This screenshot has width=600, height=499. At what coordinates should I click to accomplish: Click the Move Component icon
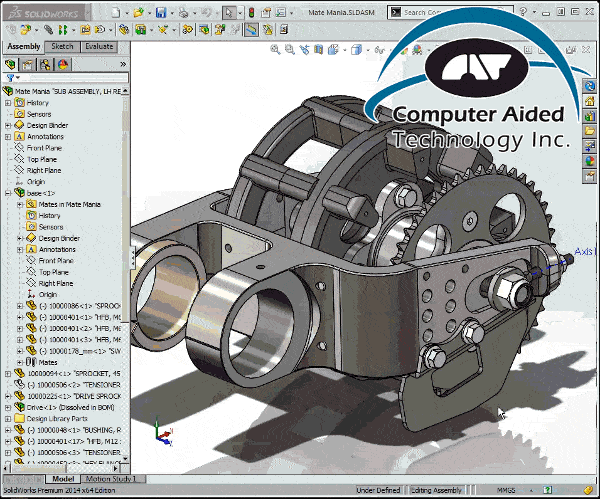(99, 29)
